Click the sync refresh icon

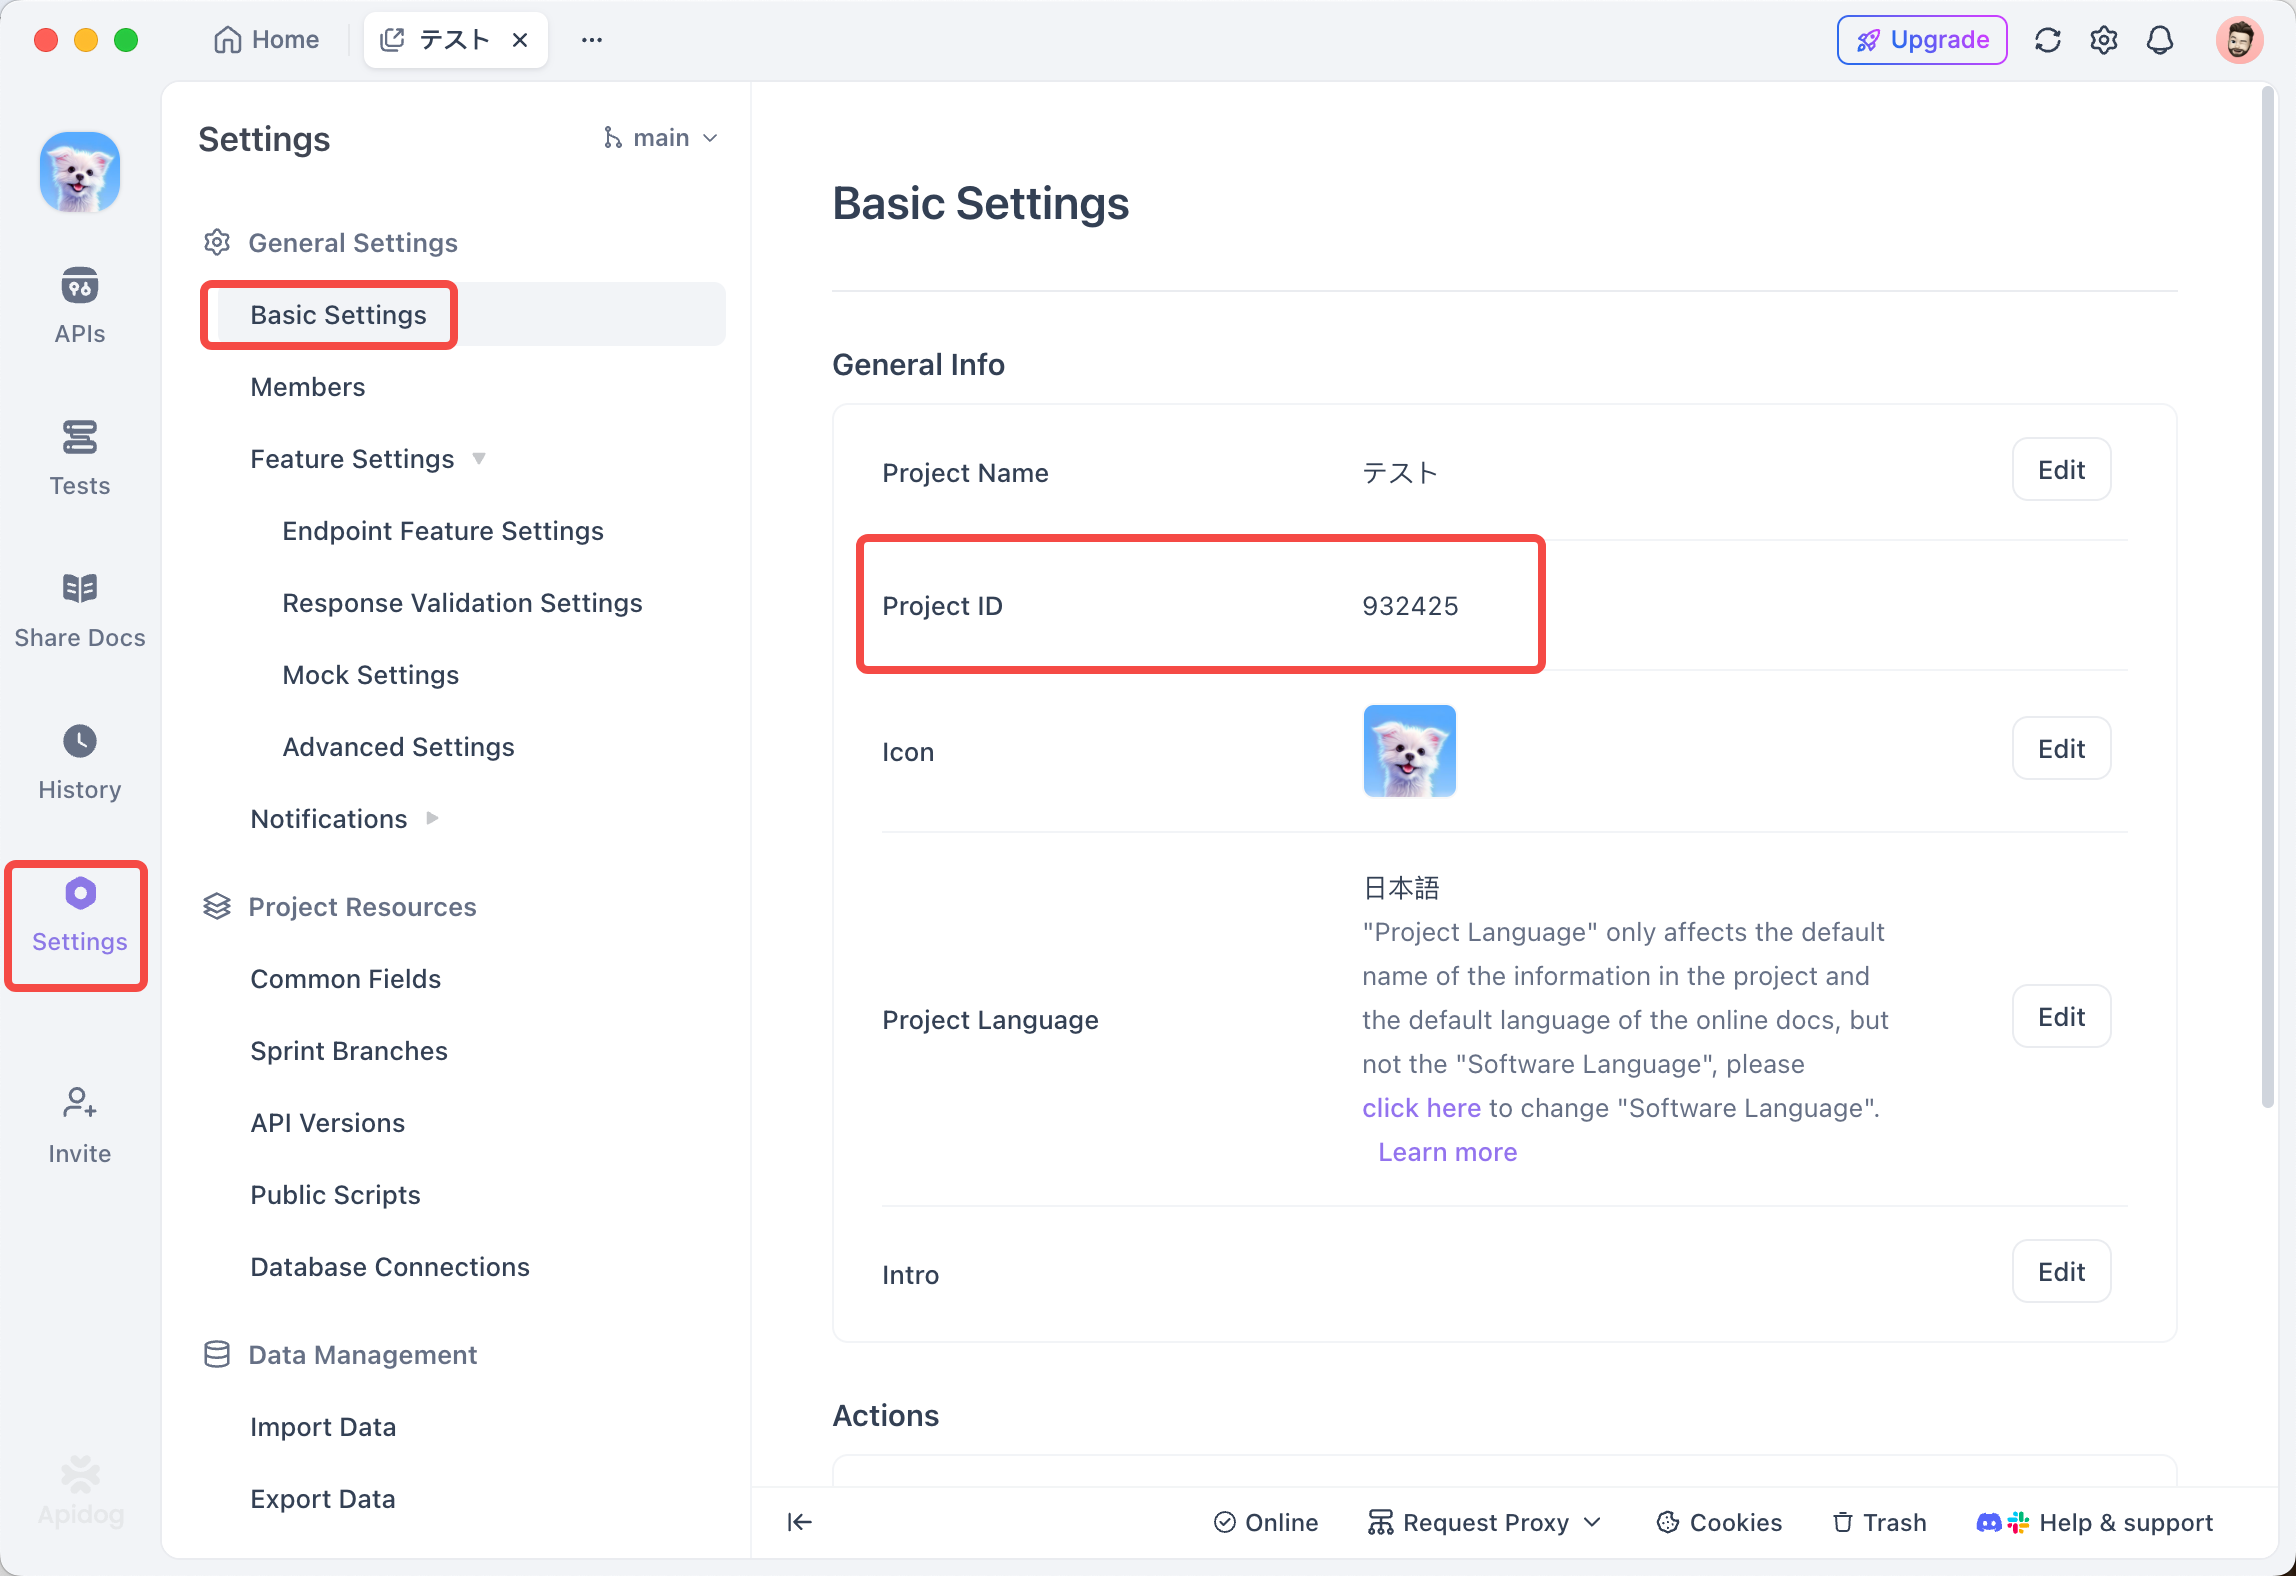tap(2047, 40)
